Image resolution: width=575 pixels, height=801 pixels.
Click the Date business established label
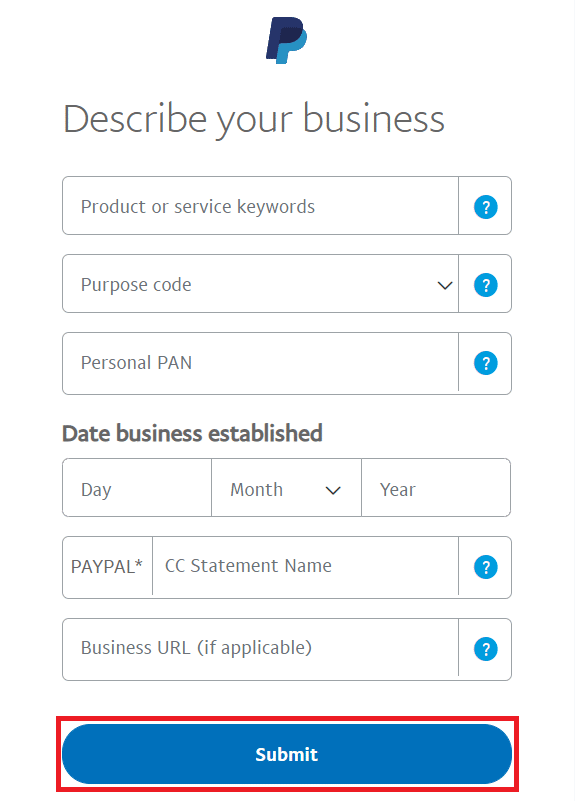point(192,433)
